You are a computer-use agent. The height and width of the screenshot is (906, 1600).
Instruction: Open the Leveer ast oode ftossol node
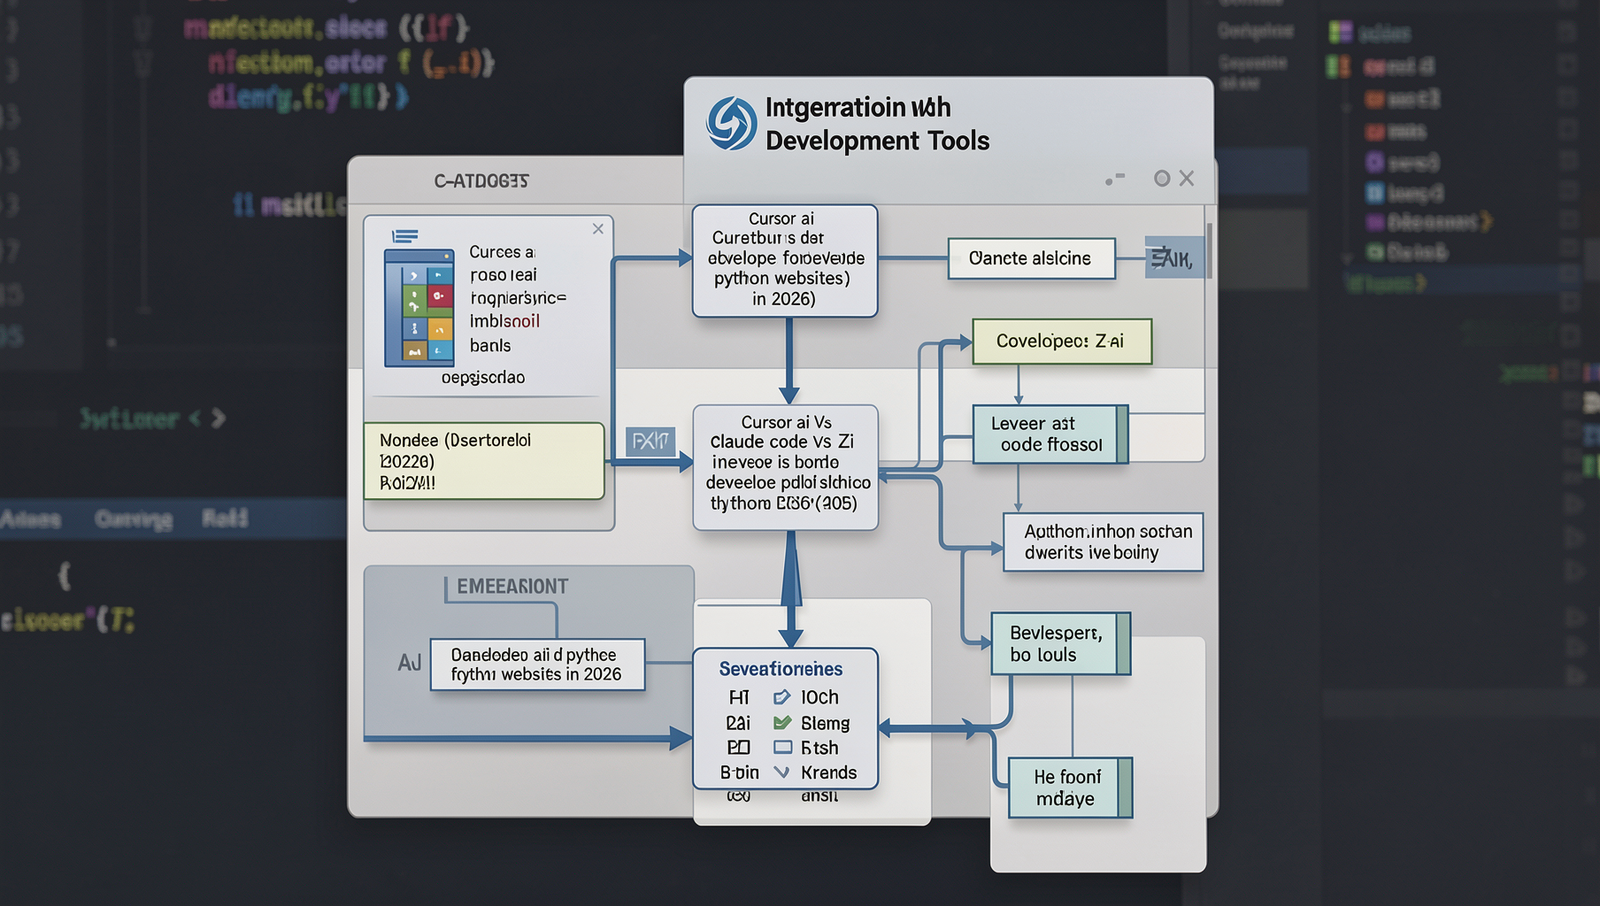(x=1050, y=434)
